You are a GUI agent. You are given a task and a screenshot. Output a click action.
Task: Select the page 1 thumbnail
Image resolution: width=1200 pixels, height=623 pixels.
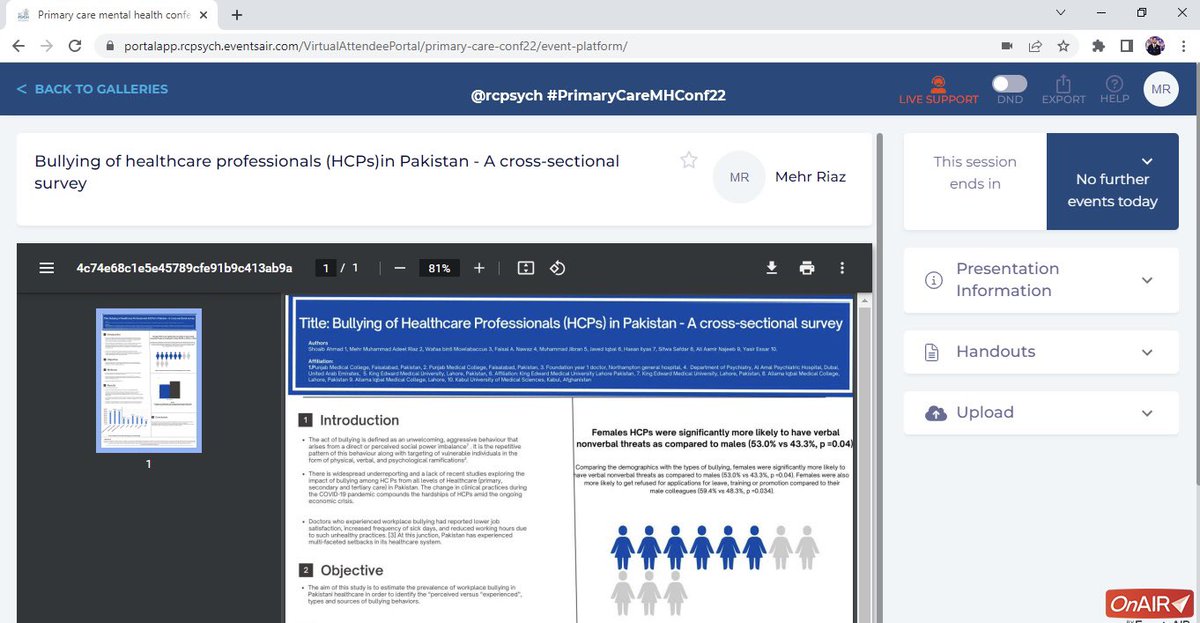pyautogui.click(x=148, y=379)
